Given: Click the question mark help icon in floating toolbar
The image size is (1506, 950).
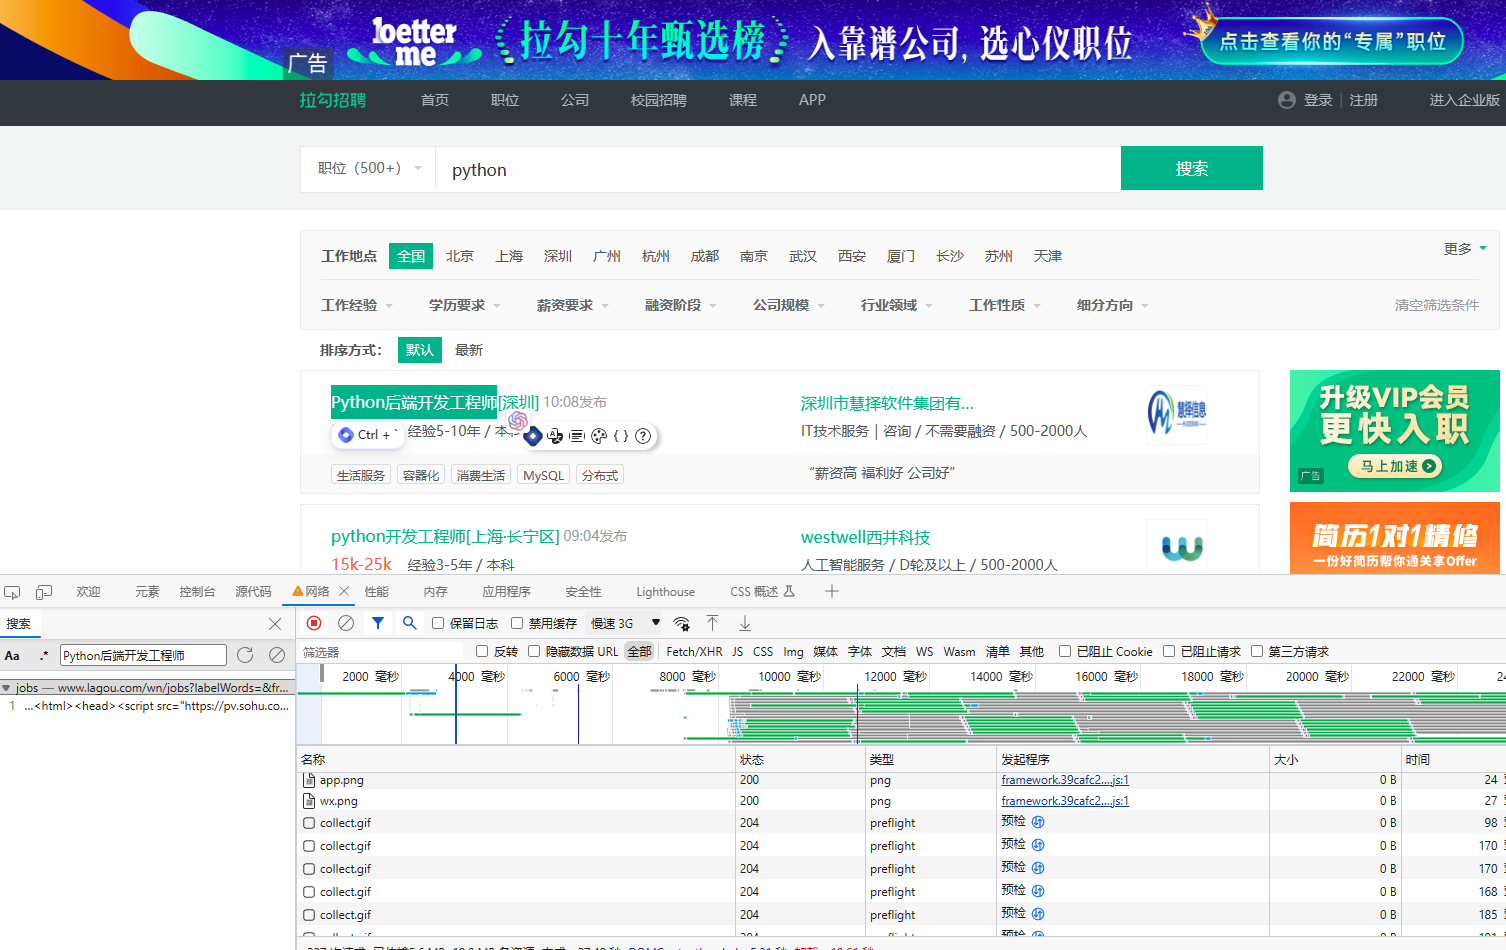Looking at the screenshot, I should [643, 436].
